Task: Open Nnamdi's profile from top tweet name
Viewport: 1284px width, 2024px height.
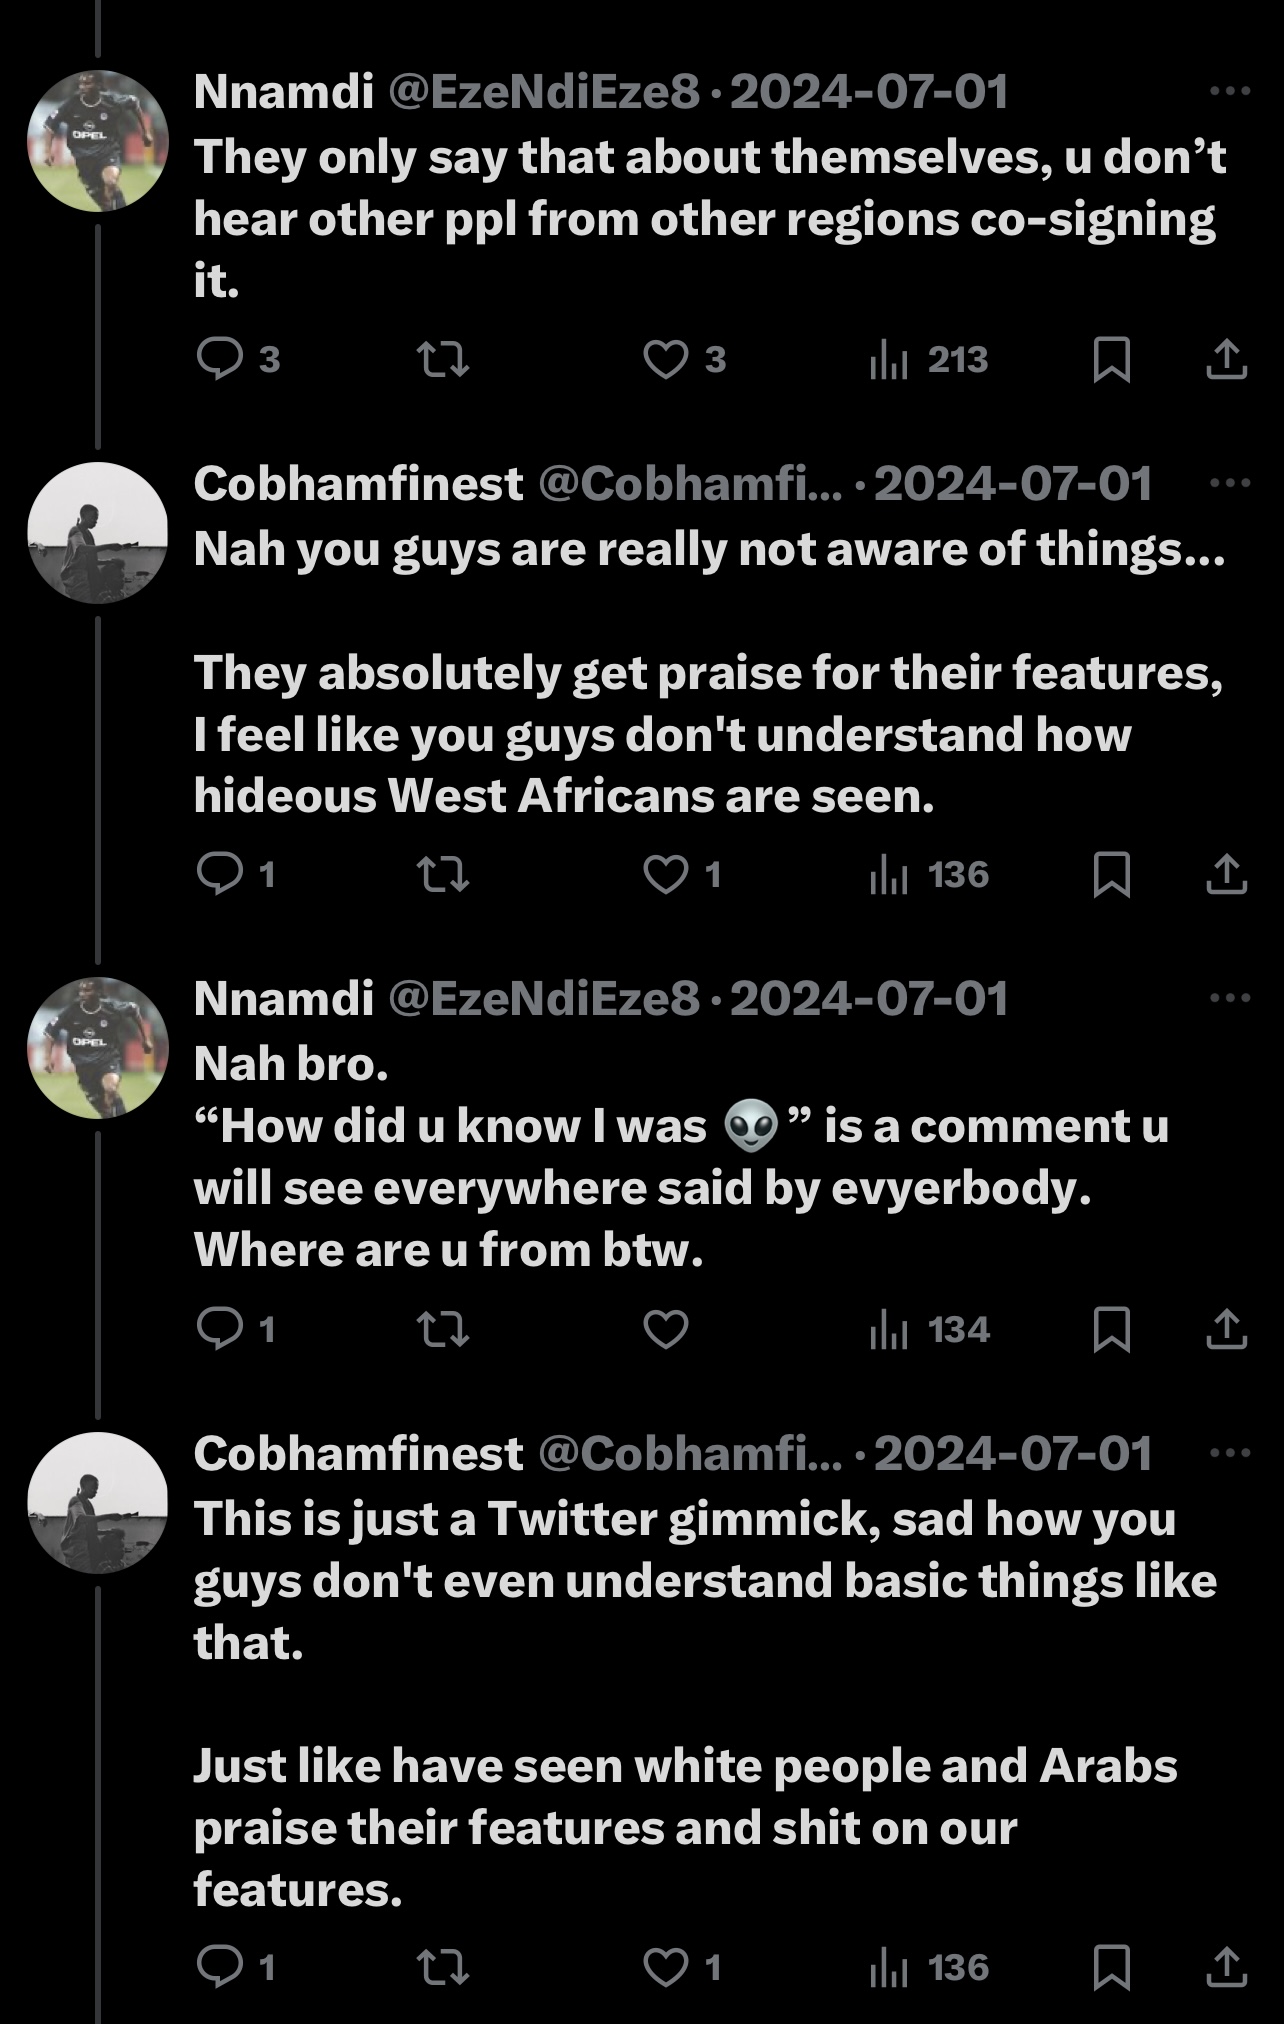Action: [x=283, y=92]
